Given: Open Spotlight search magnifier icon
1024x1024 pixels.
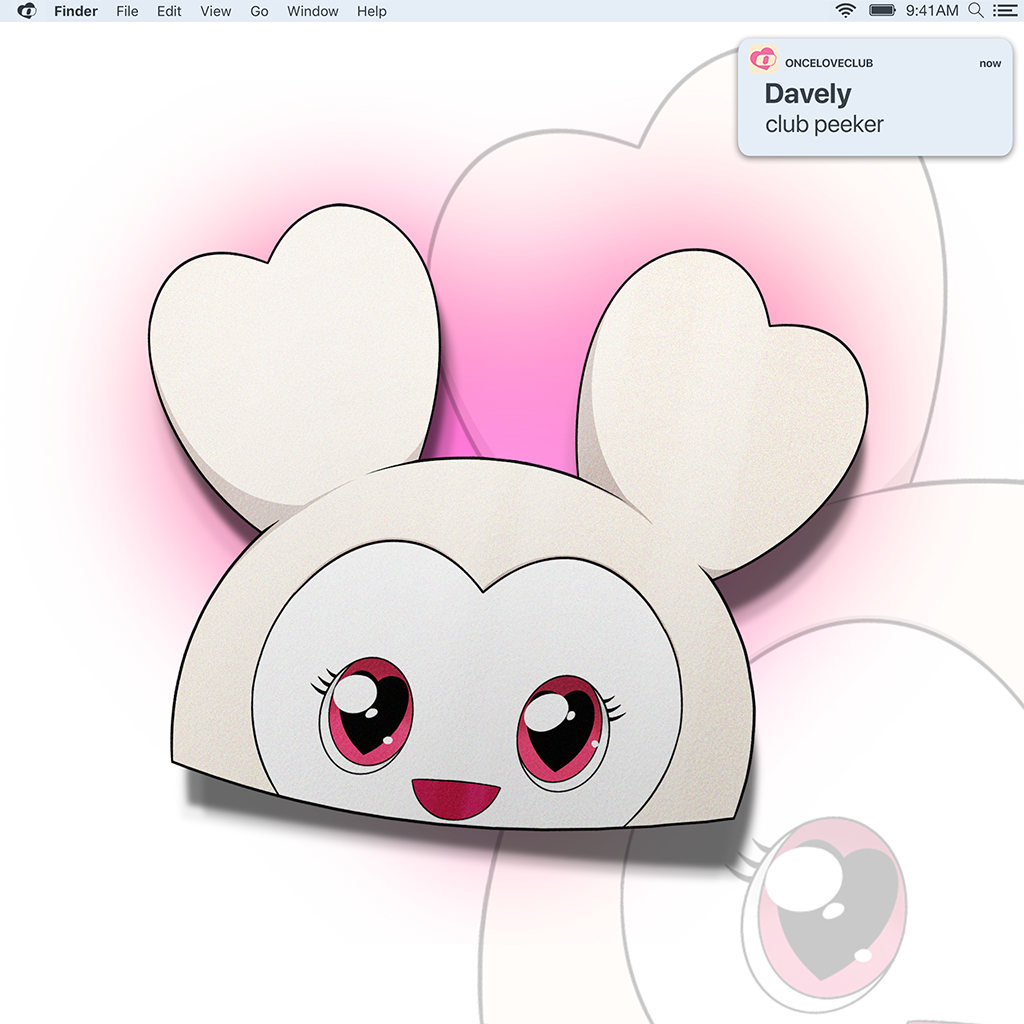Looking at the screenshot, I should point(976,11).
